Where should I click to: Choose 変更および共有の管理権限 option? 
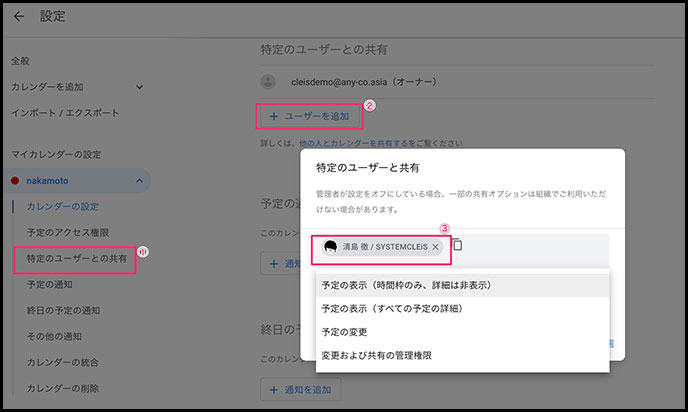click(462, 355)
